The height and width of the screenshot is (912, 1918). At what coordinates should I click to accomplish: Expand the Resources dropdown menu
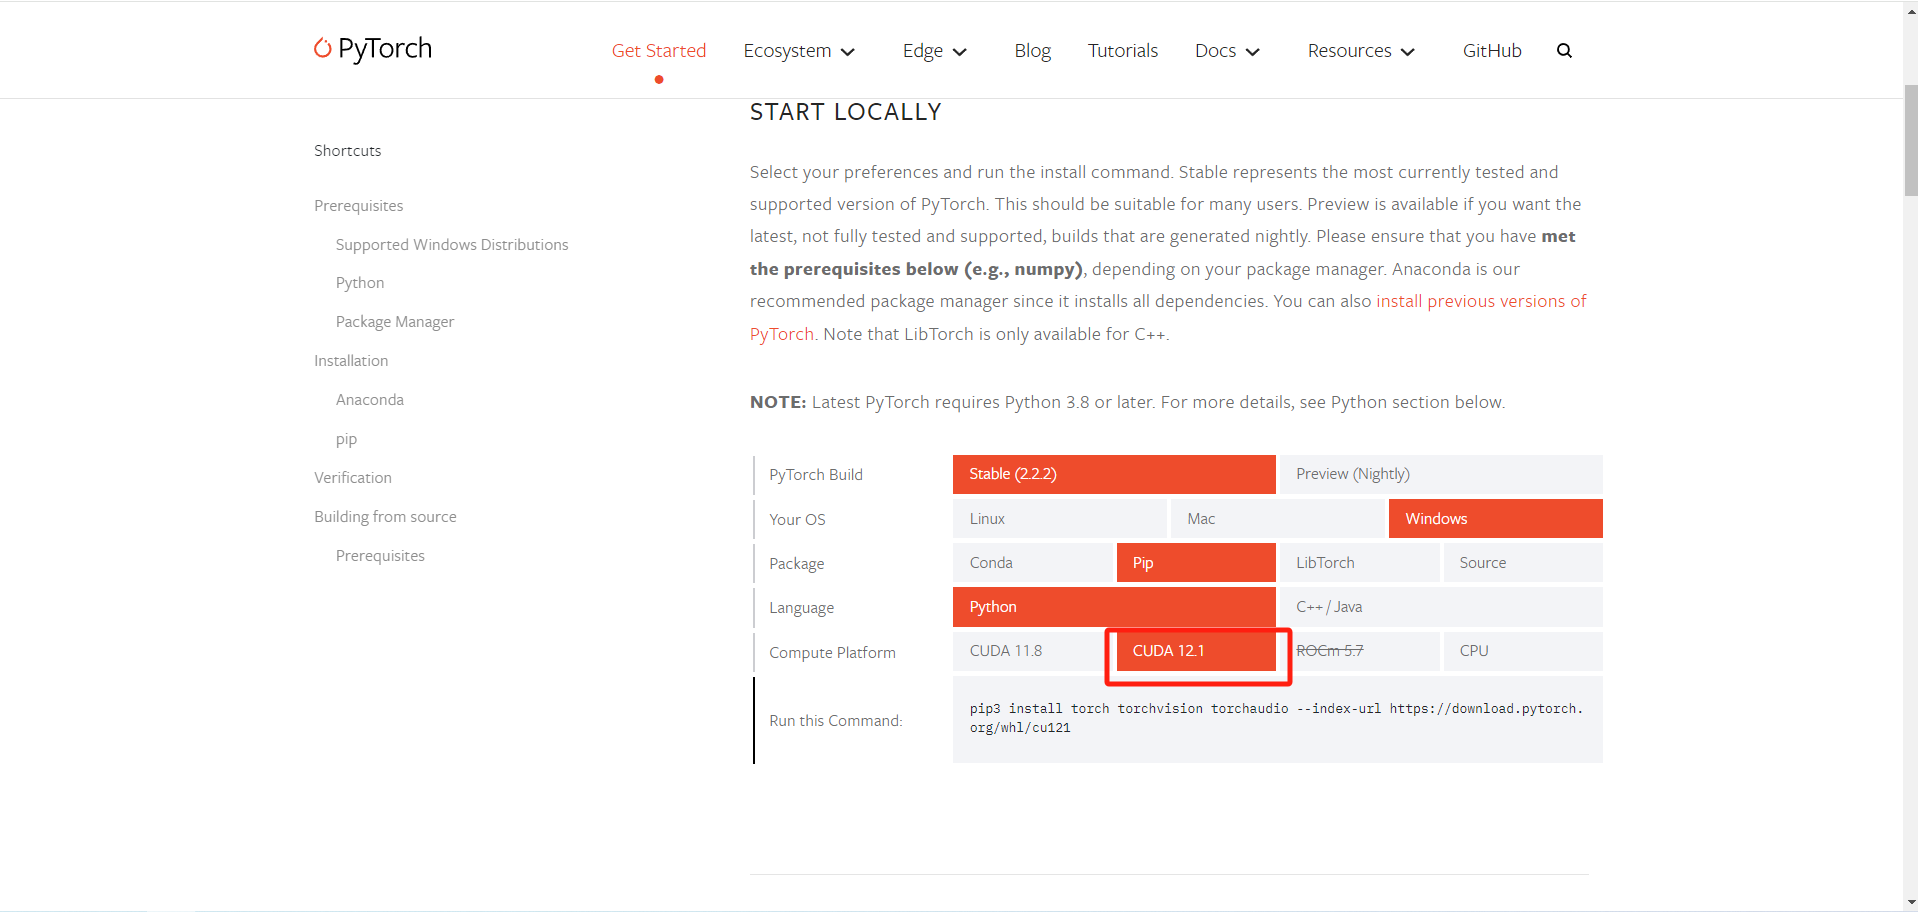tap(1361, 51)
